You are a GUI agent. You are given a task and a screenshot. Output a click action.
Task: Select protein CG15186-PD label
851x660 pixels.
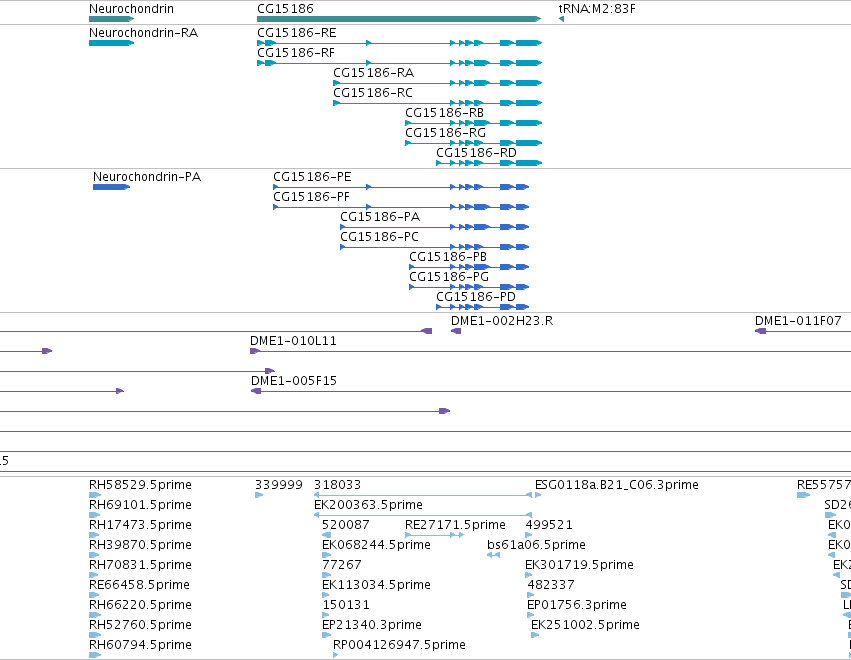pyautogui.click(x=476, y=297)
